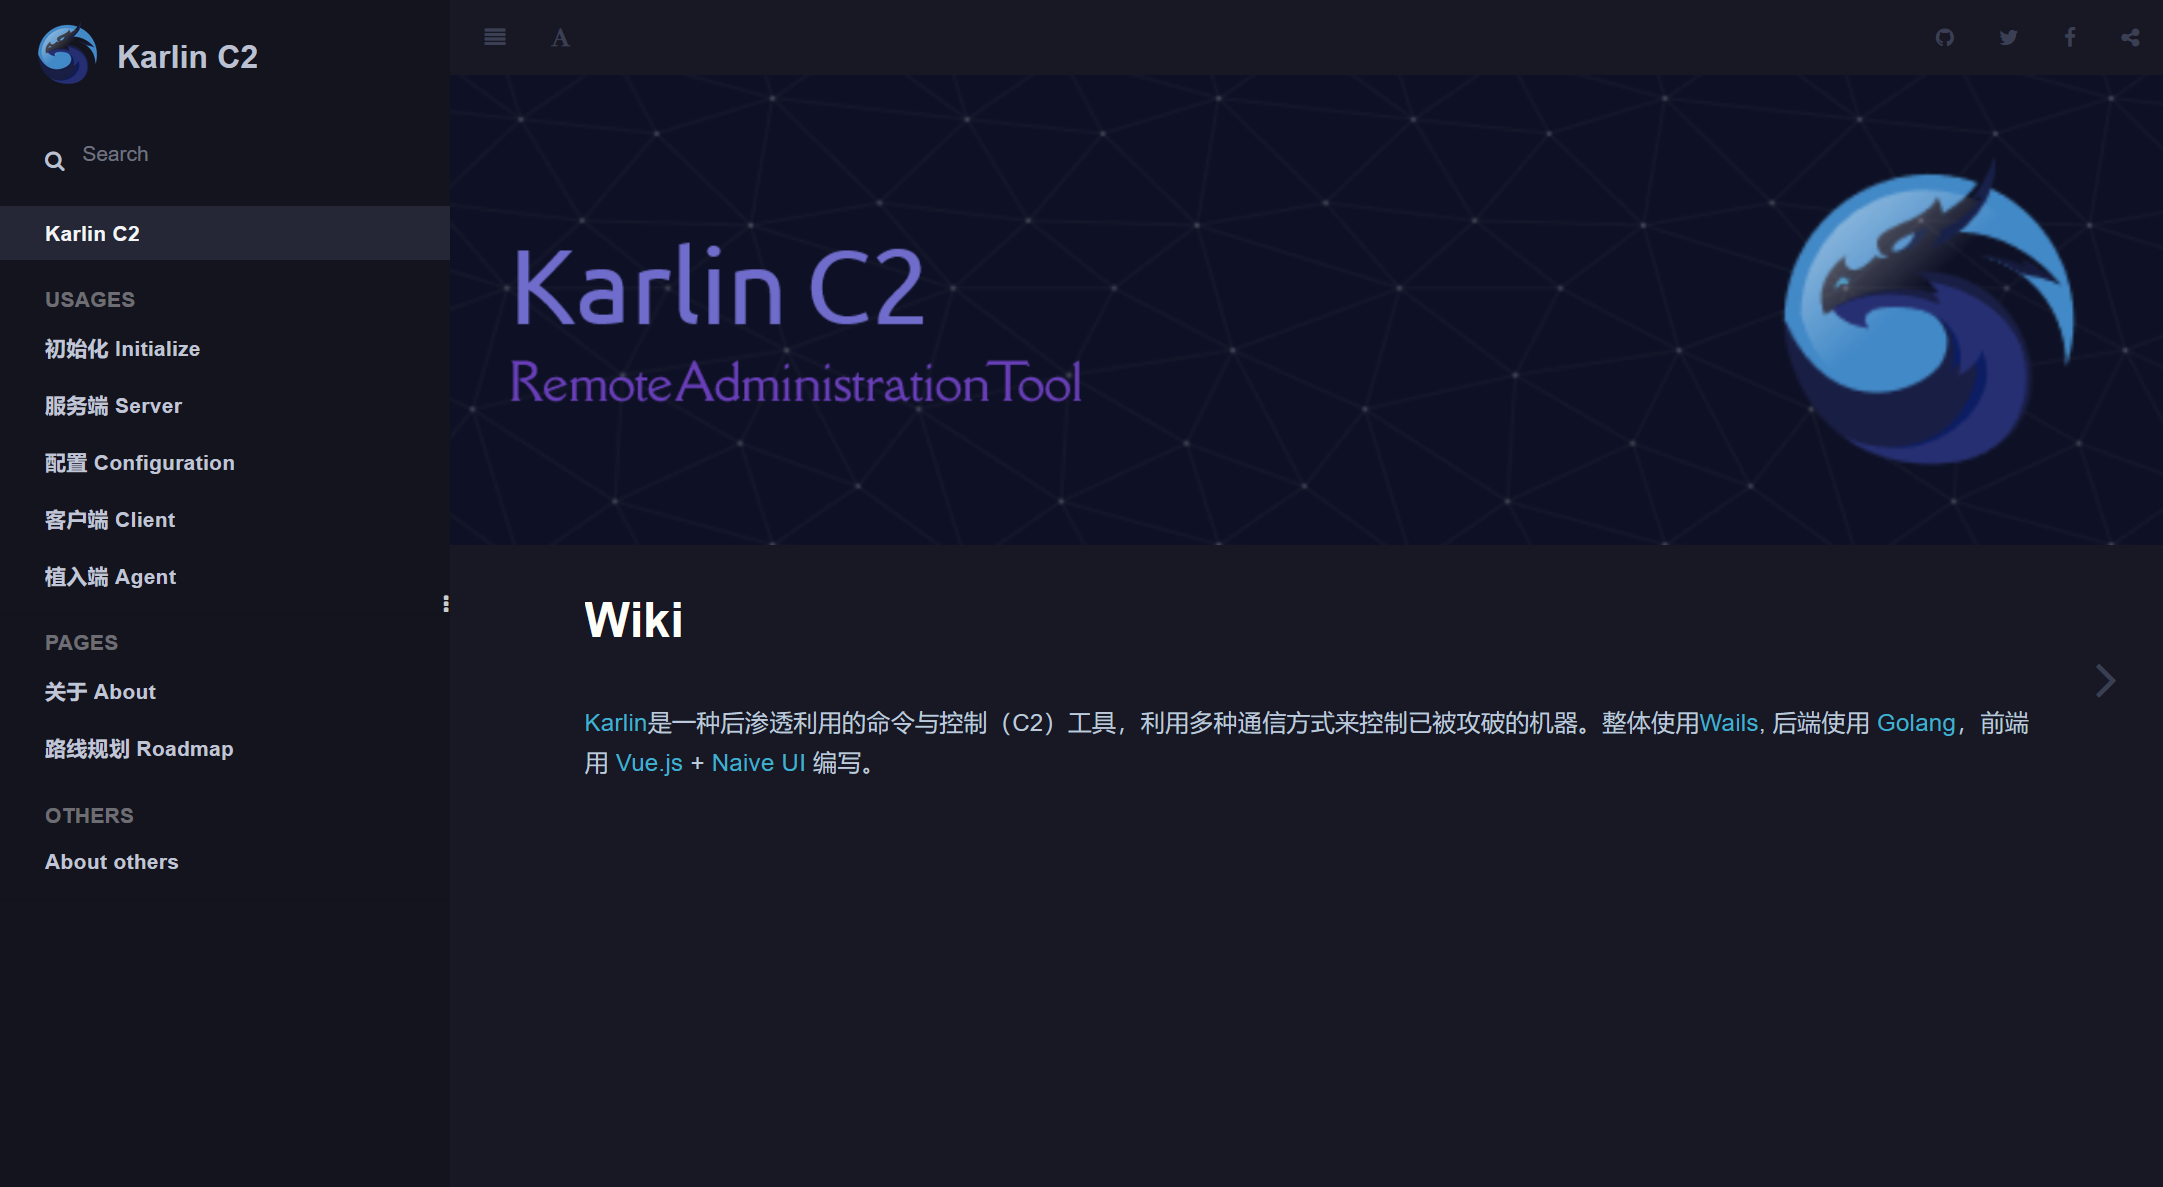Viewport: 2163px width, 1187px height.
Task: Open the 服务端 Server page
Action: 113,406
